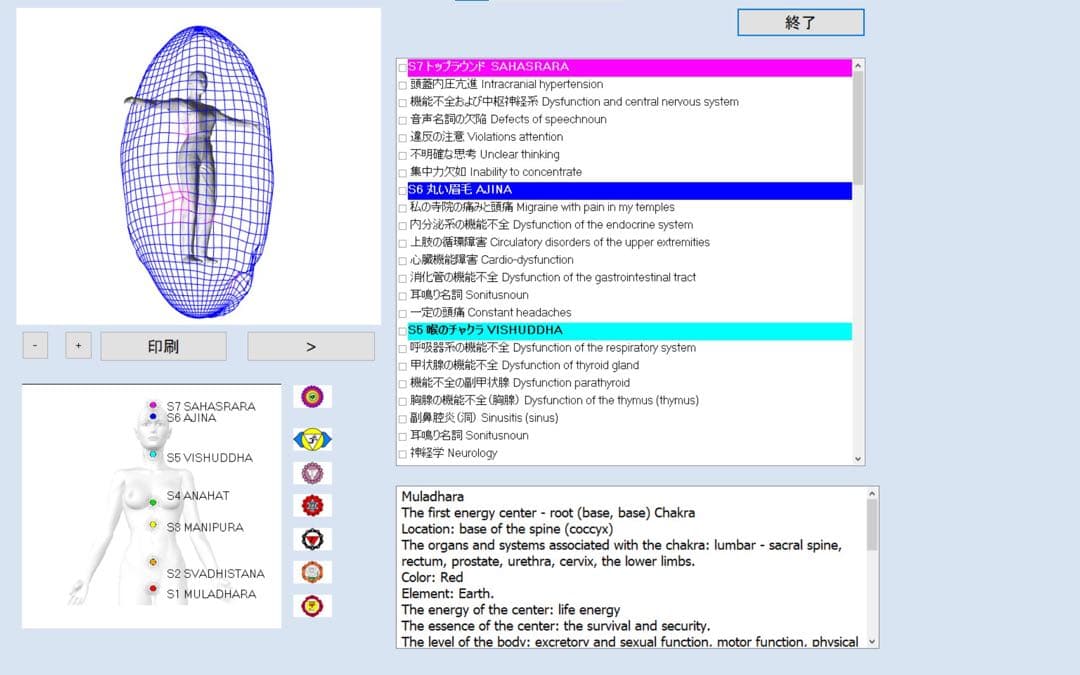Click the Vishuddha throat chakra icon

point(312,473)
